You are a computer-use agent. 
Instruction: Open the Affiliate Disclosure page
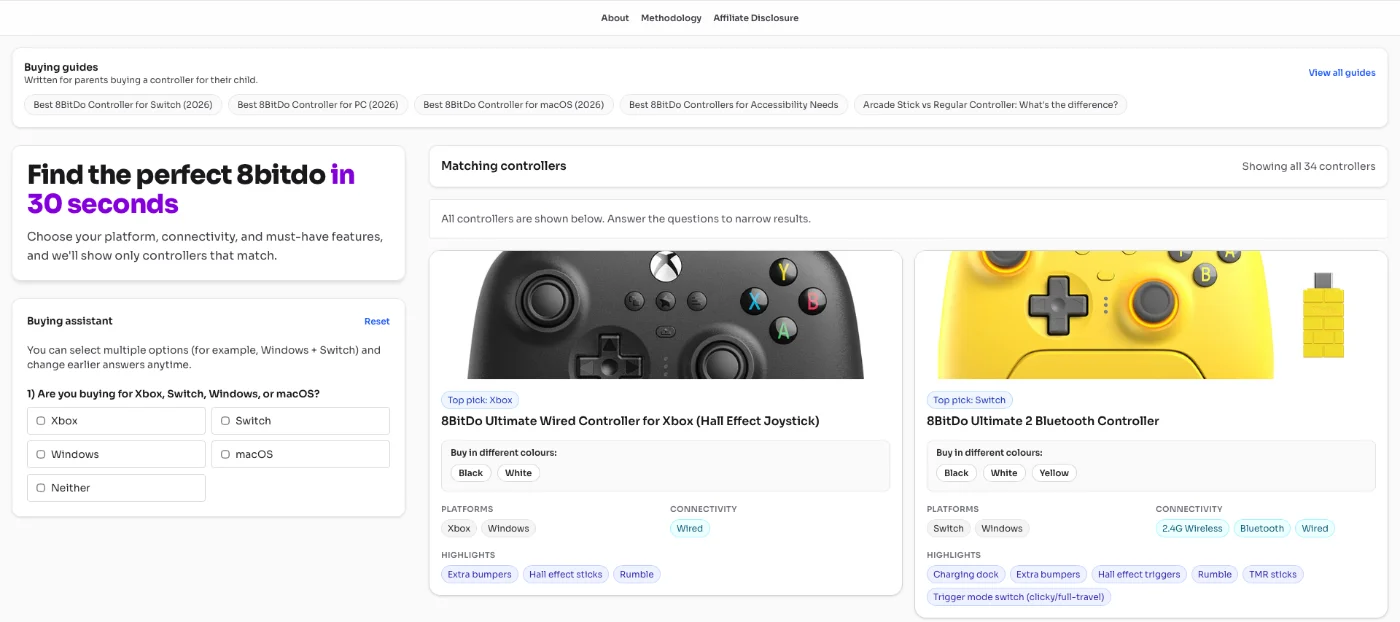point(756,18)
